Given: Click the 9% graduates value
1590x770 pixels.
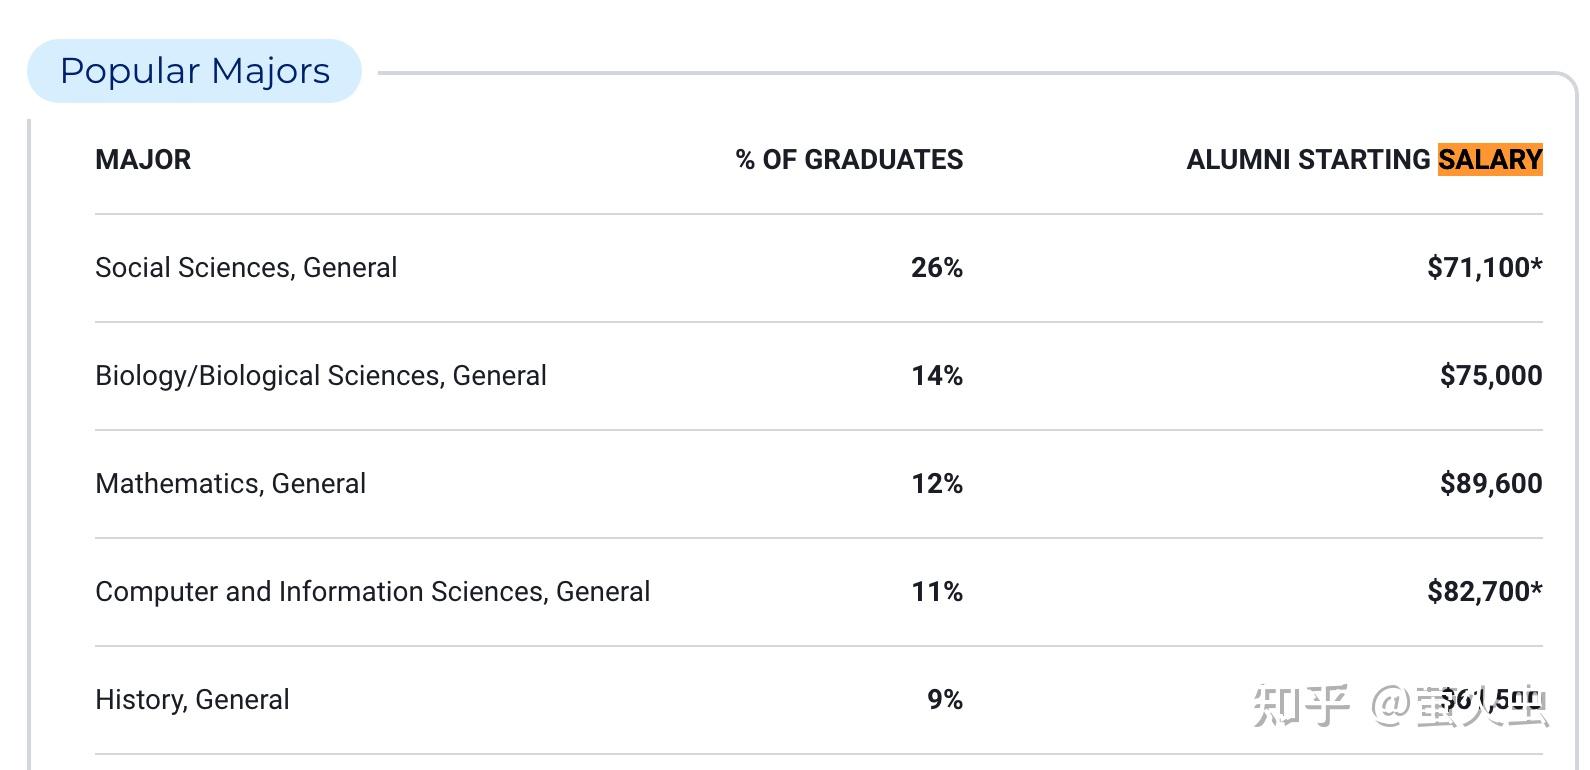Looking at the screenshot, I should 944,700.
